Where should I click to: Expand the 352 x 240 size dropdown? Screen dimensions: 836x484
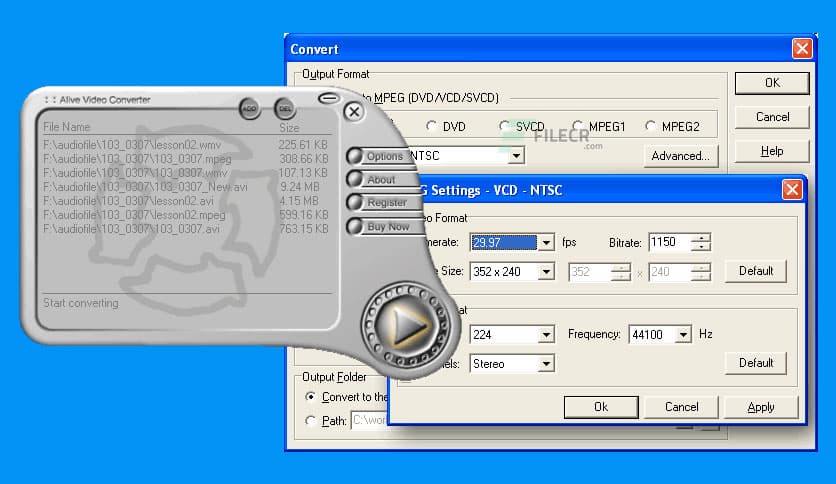pos(546,272)
